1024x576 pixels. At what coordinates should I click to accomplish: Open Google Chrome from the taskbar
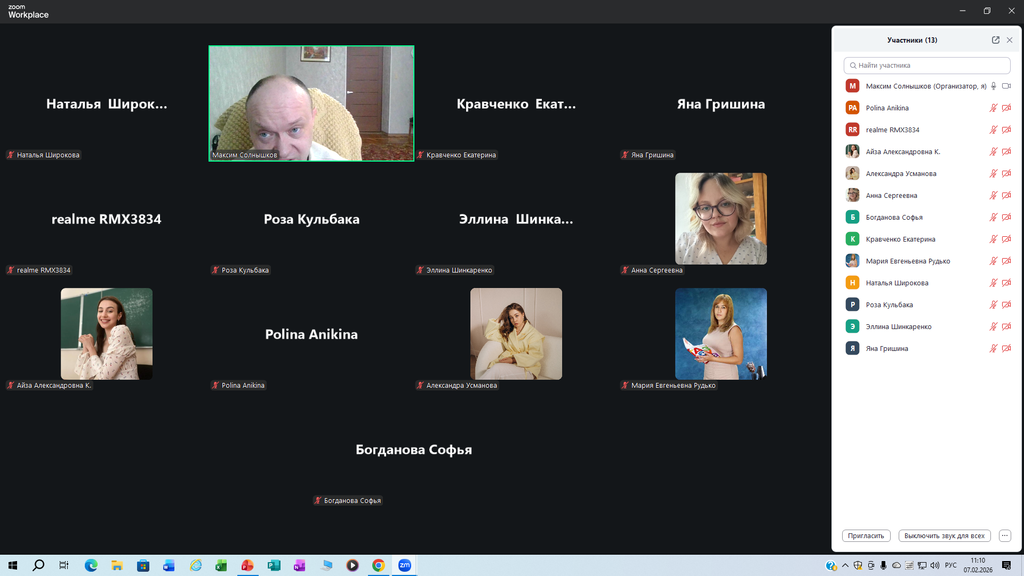378,565
